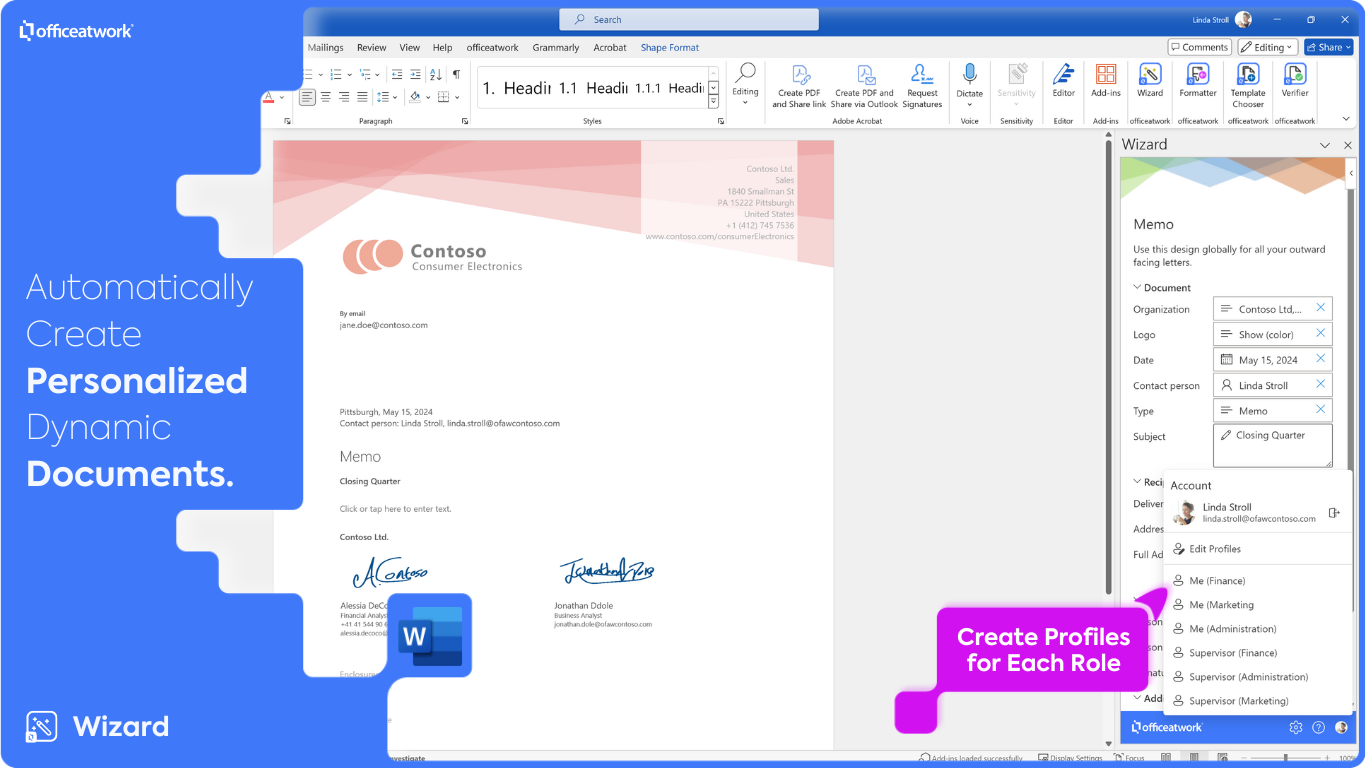1366x768 pixels.
Task: Open the multilevel list dropdown arrow
Action: pos(379,74)
